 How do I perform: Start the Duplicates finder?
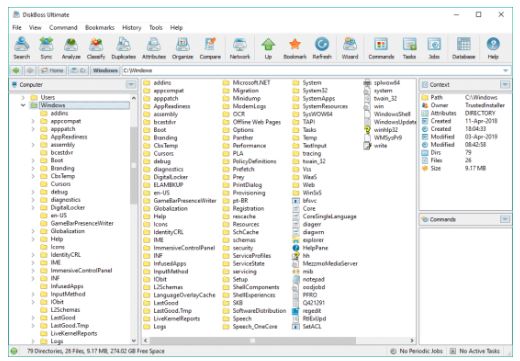pyautogui.click(x=123, y=48)
